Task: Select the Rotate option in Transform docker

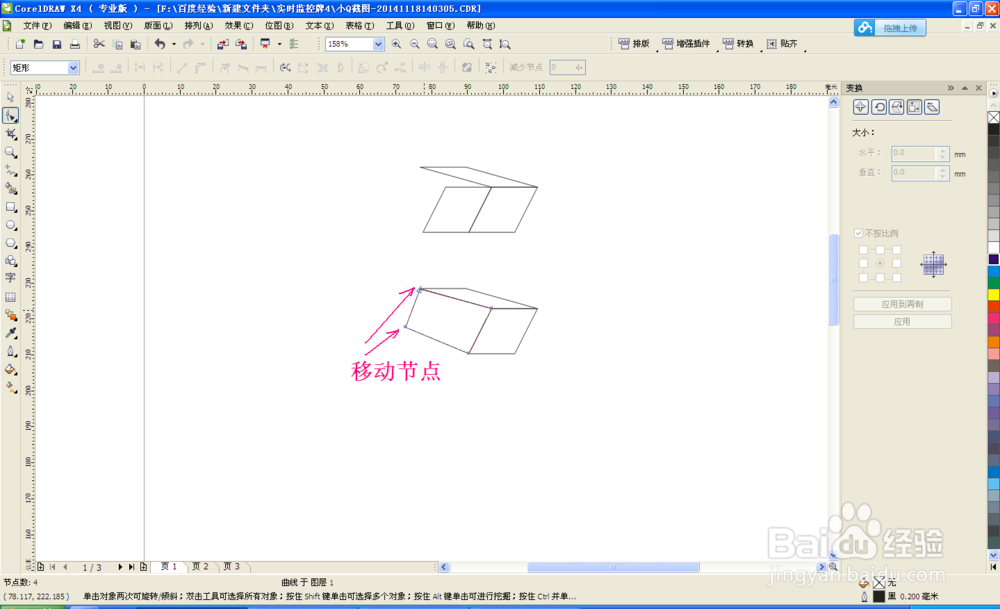Action: coord(880,107)
